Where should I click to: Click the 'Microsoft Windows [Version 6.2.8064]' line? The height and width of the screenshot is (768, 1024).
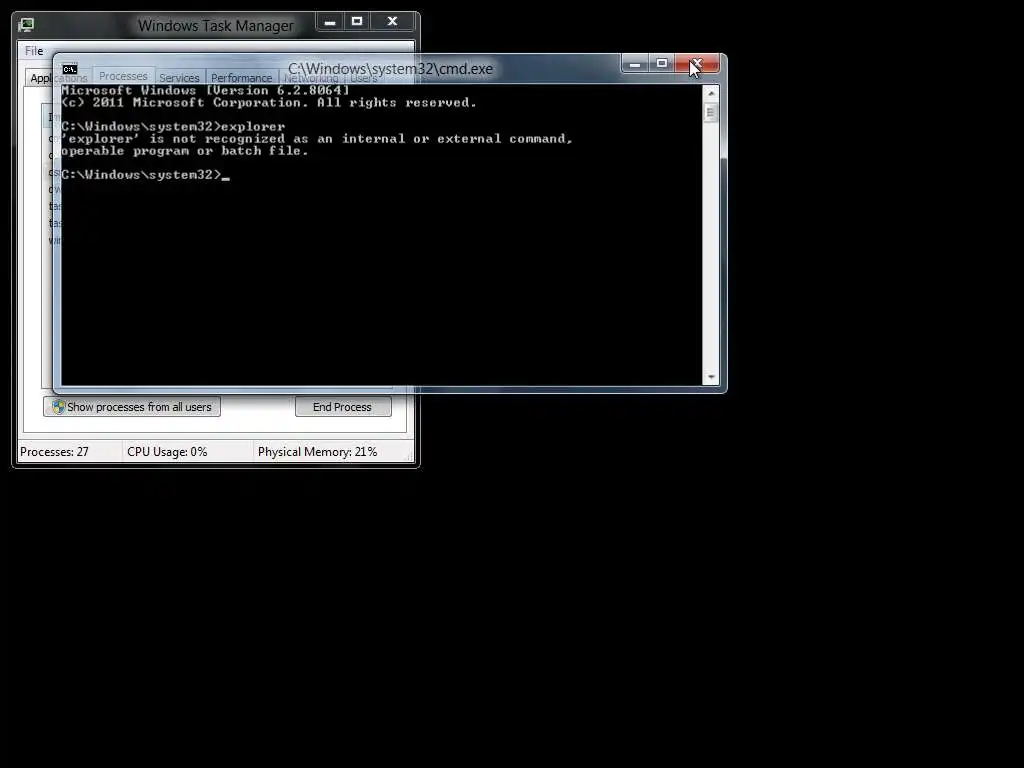point(205,91)
